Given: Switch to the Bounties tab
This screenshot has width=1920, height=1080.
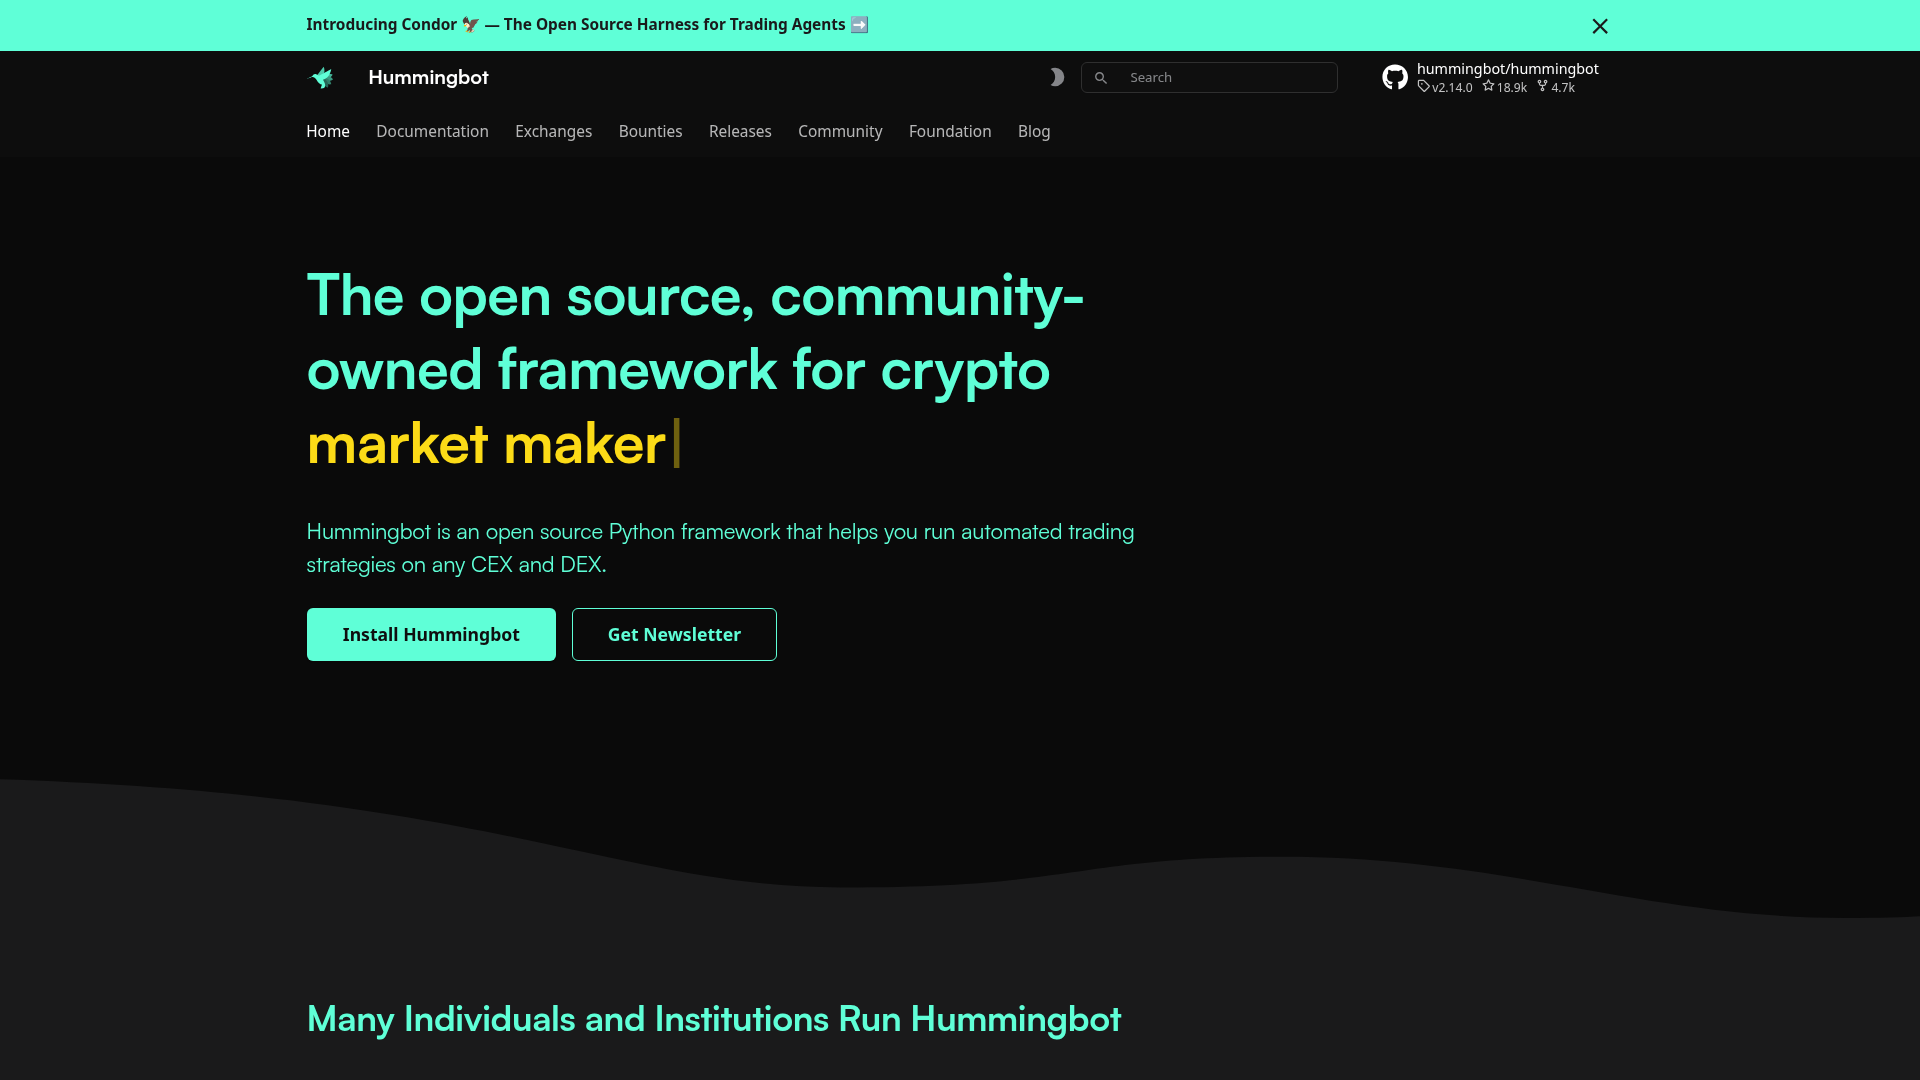Looking at the screenshot, I should 650,131.
